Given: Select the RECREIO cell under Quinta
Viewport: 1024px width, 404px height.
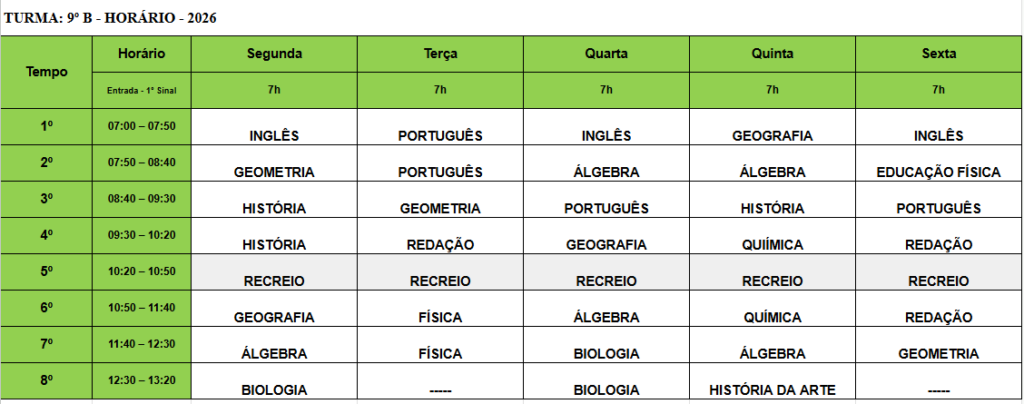Looking at the screenshot, I should click(773, 272).
